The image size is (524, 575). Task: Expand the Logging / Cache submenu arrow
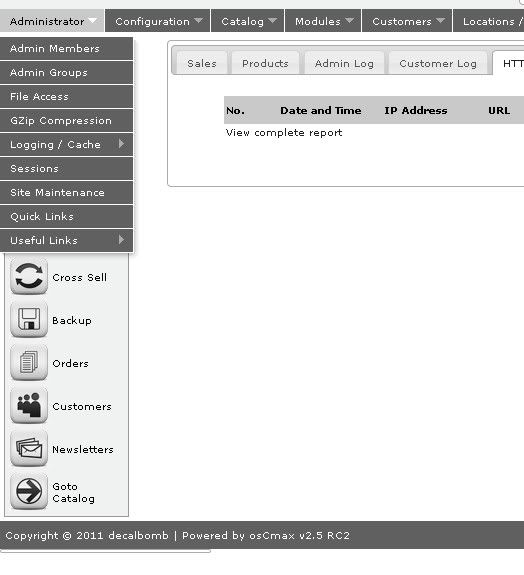point(121,144)
